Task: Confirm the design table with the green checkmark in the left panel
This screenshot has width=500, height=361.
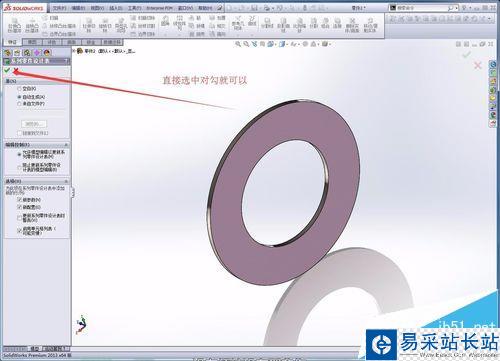Action: click(7, 70)
